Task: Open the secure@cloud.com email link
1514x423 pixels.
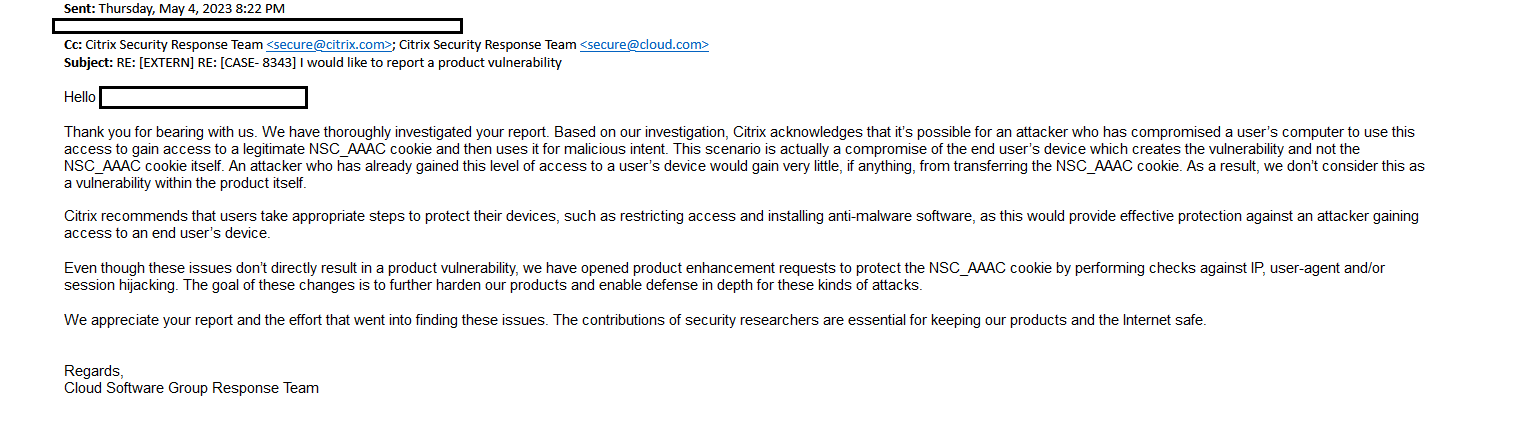Action: (x=644, y=45)
